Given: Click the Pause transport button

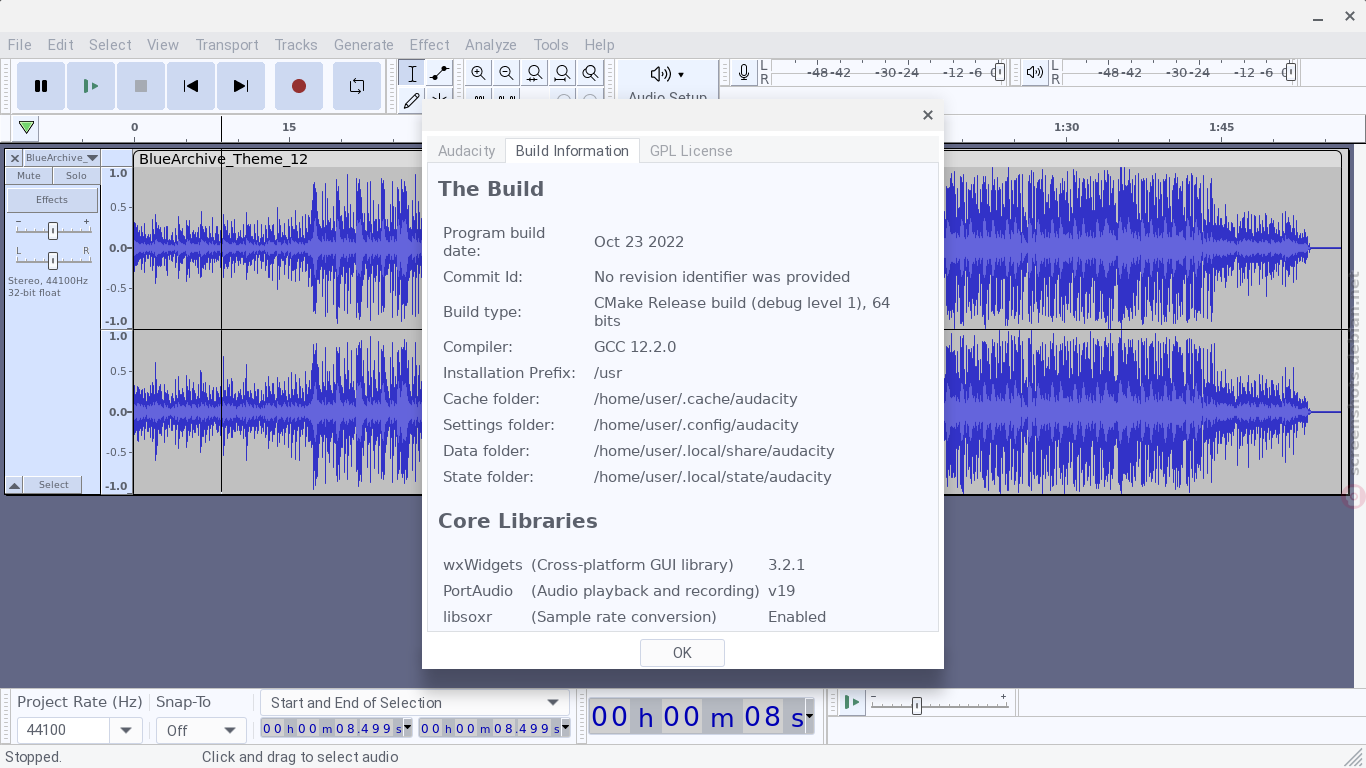Looking at the screenshot, I should [41, 86].
